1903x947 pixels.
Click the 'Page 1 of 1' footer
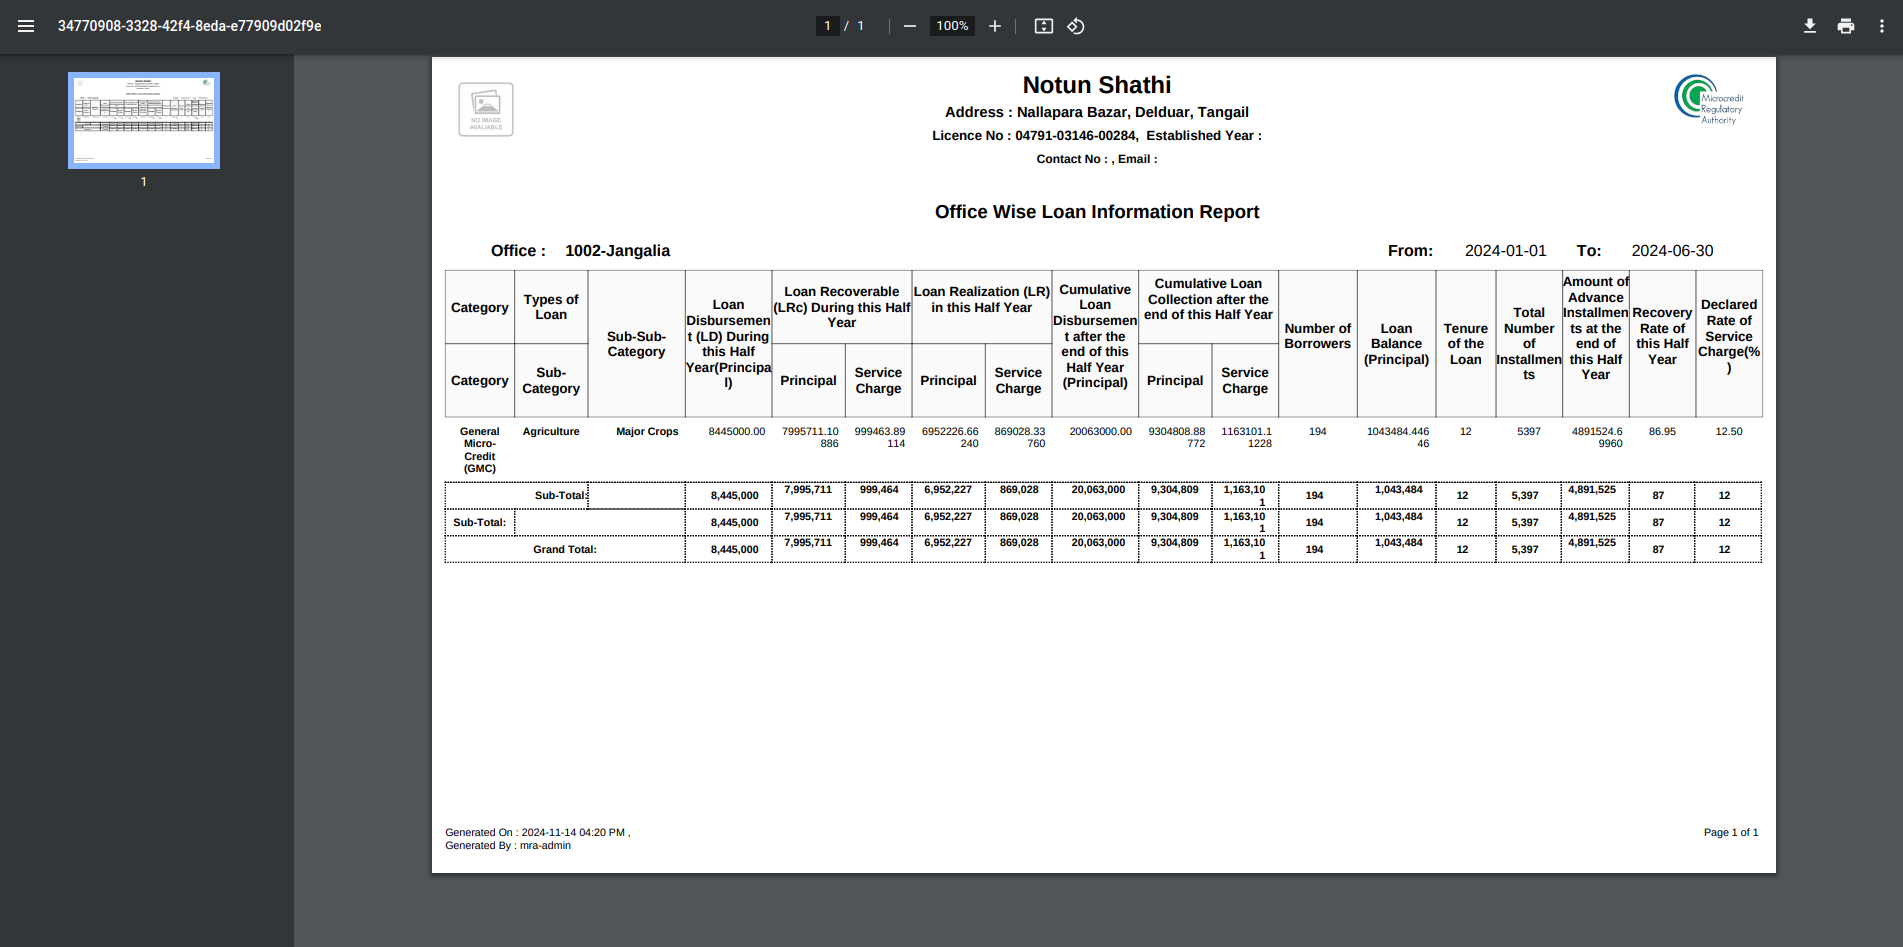(1731, 833)
